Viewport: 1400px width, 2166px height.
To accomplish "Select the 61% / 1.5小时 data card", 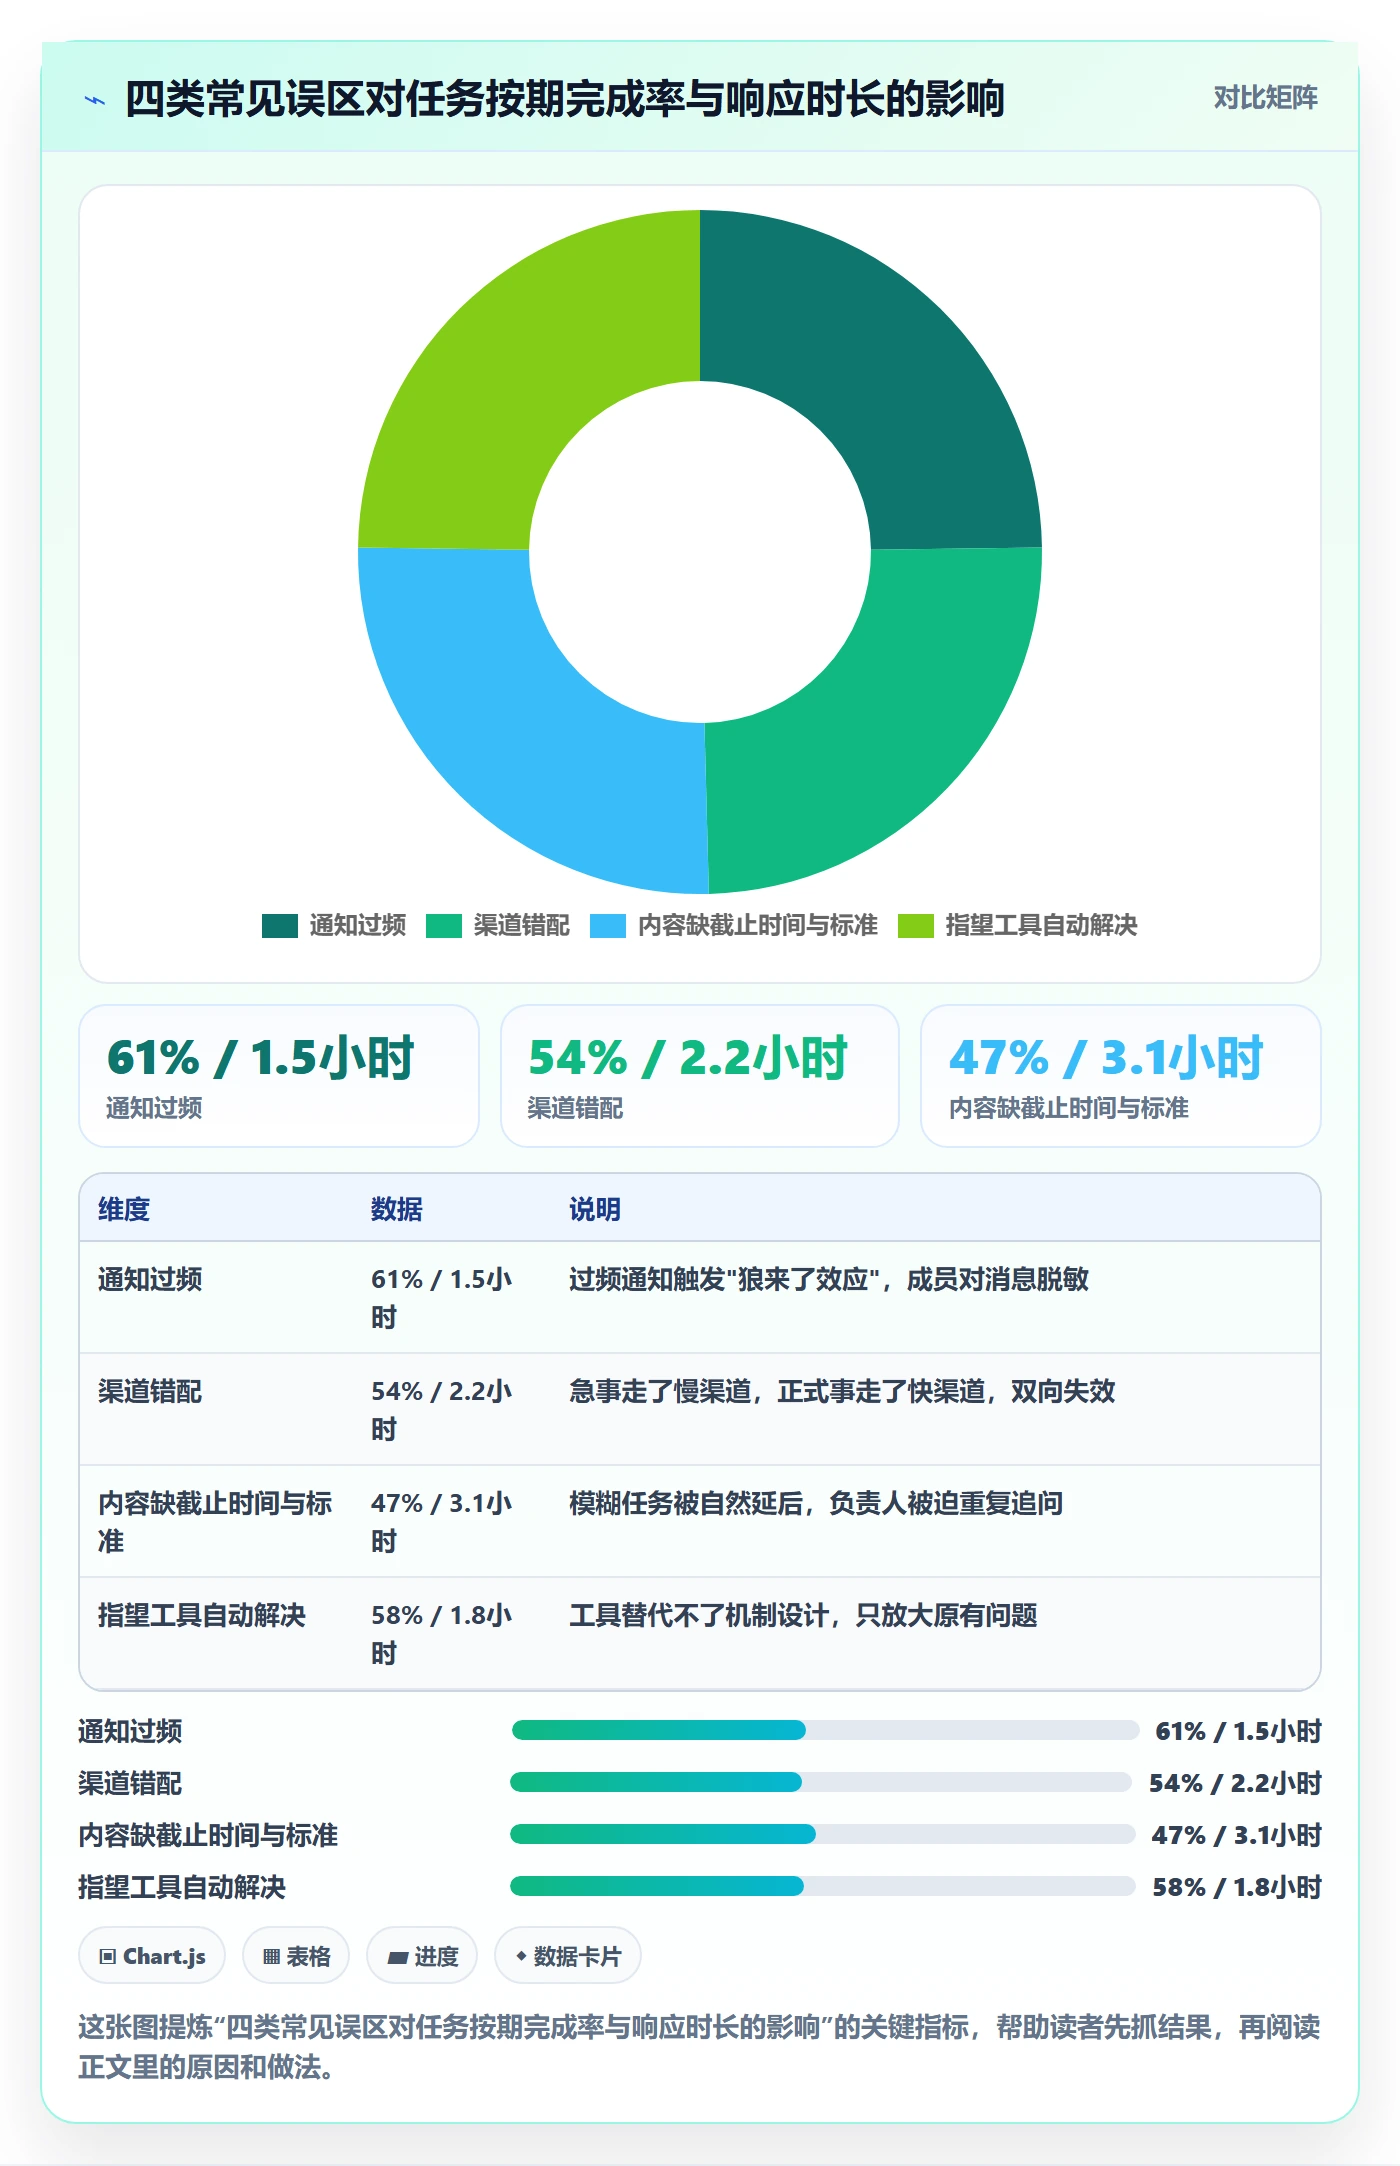I will [x=279, y=1076].
